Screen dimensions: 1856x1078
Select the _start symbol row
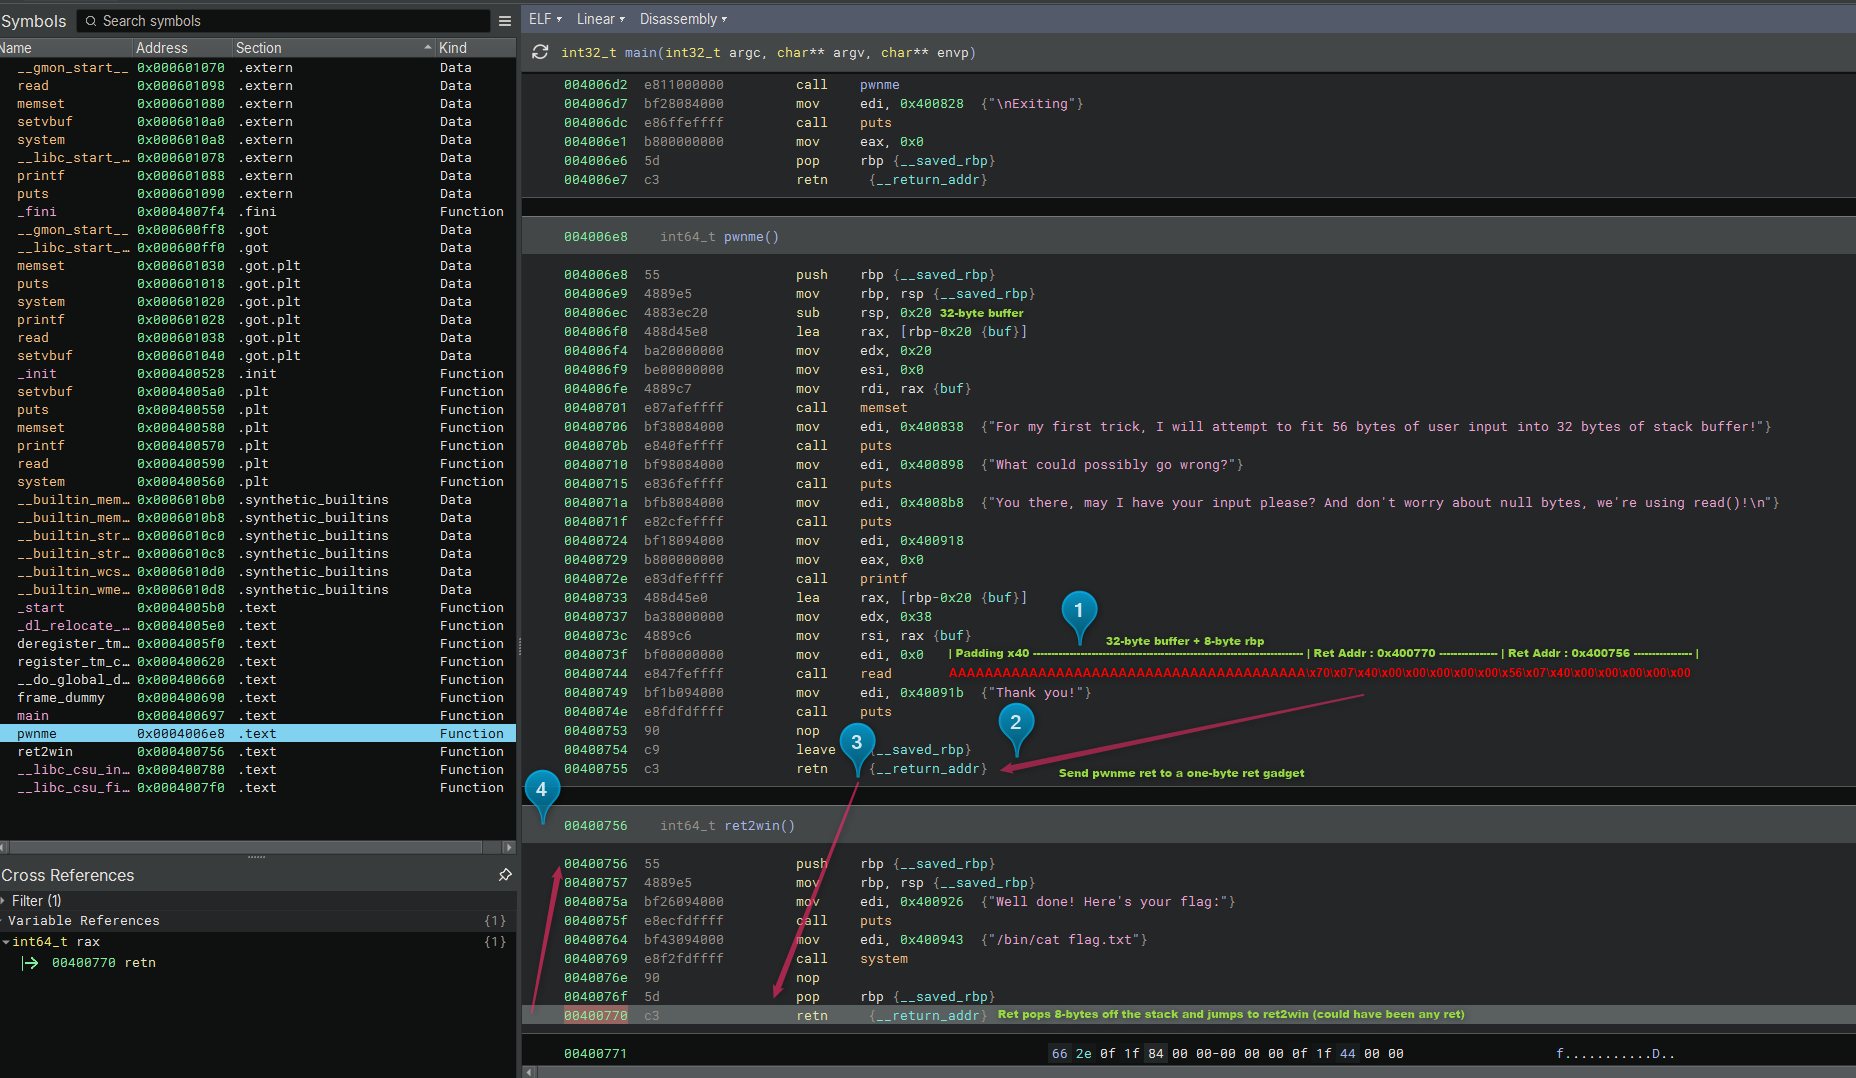pyautogui.click(x=258, y=608)
